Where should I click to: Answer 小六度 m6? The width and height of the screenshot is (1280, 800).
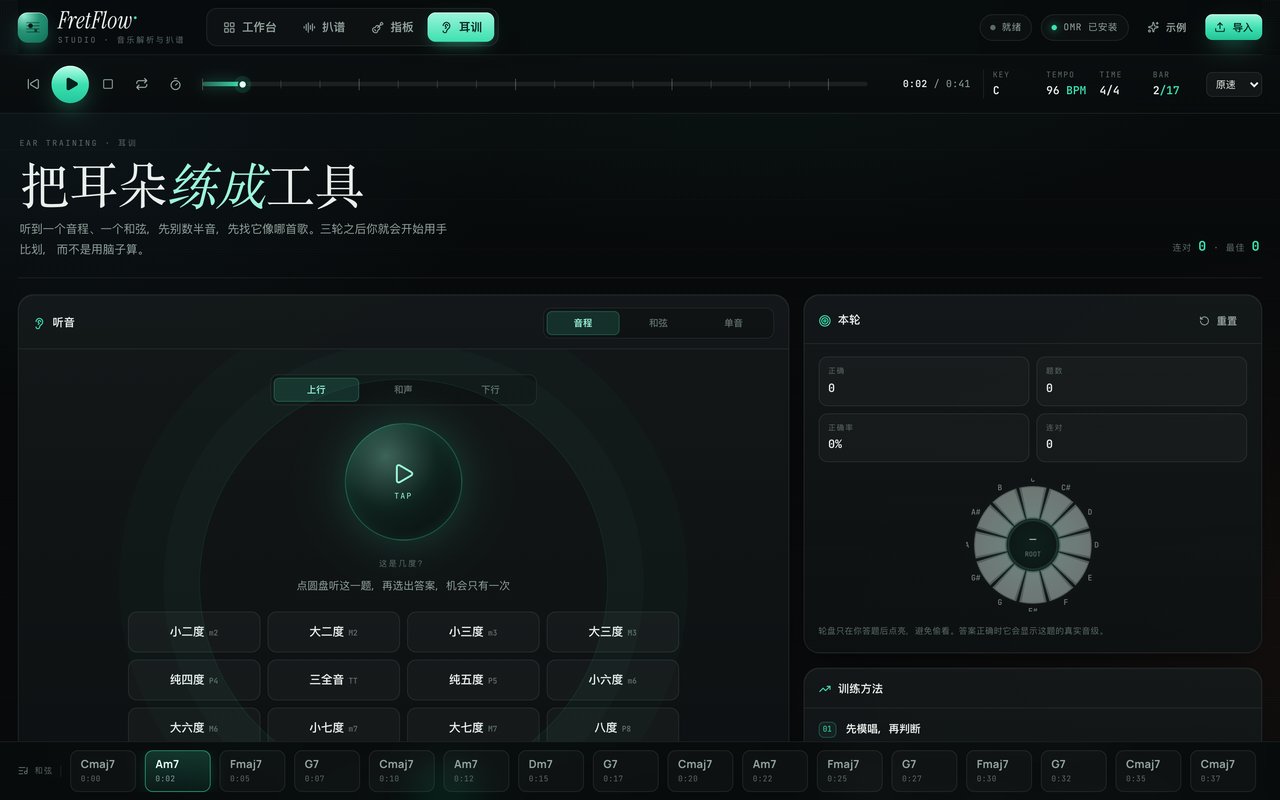click(x=613, y=680)
